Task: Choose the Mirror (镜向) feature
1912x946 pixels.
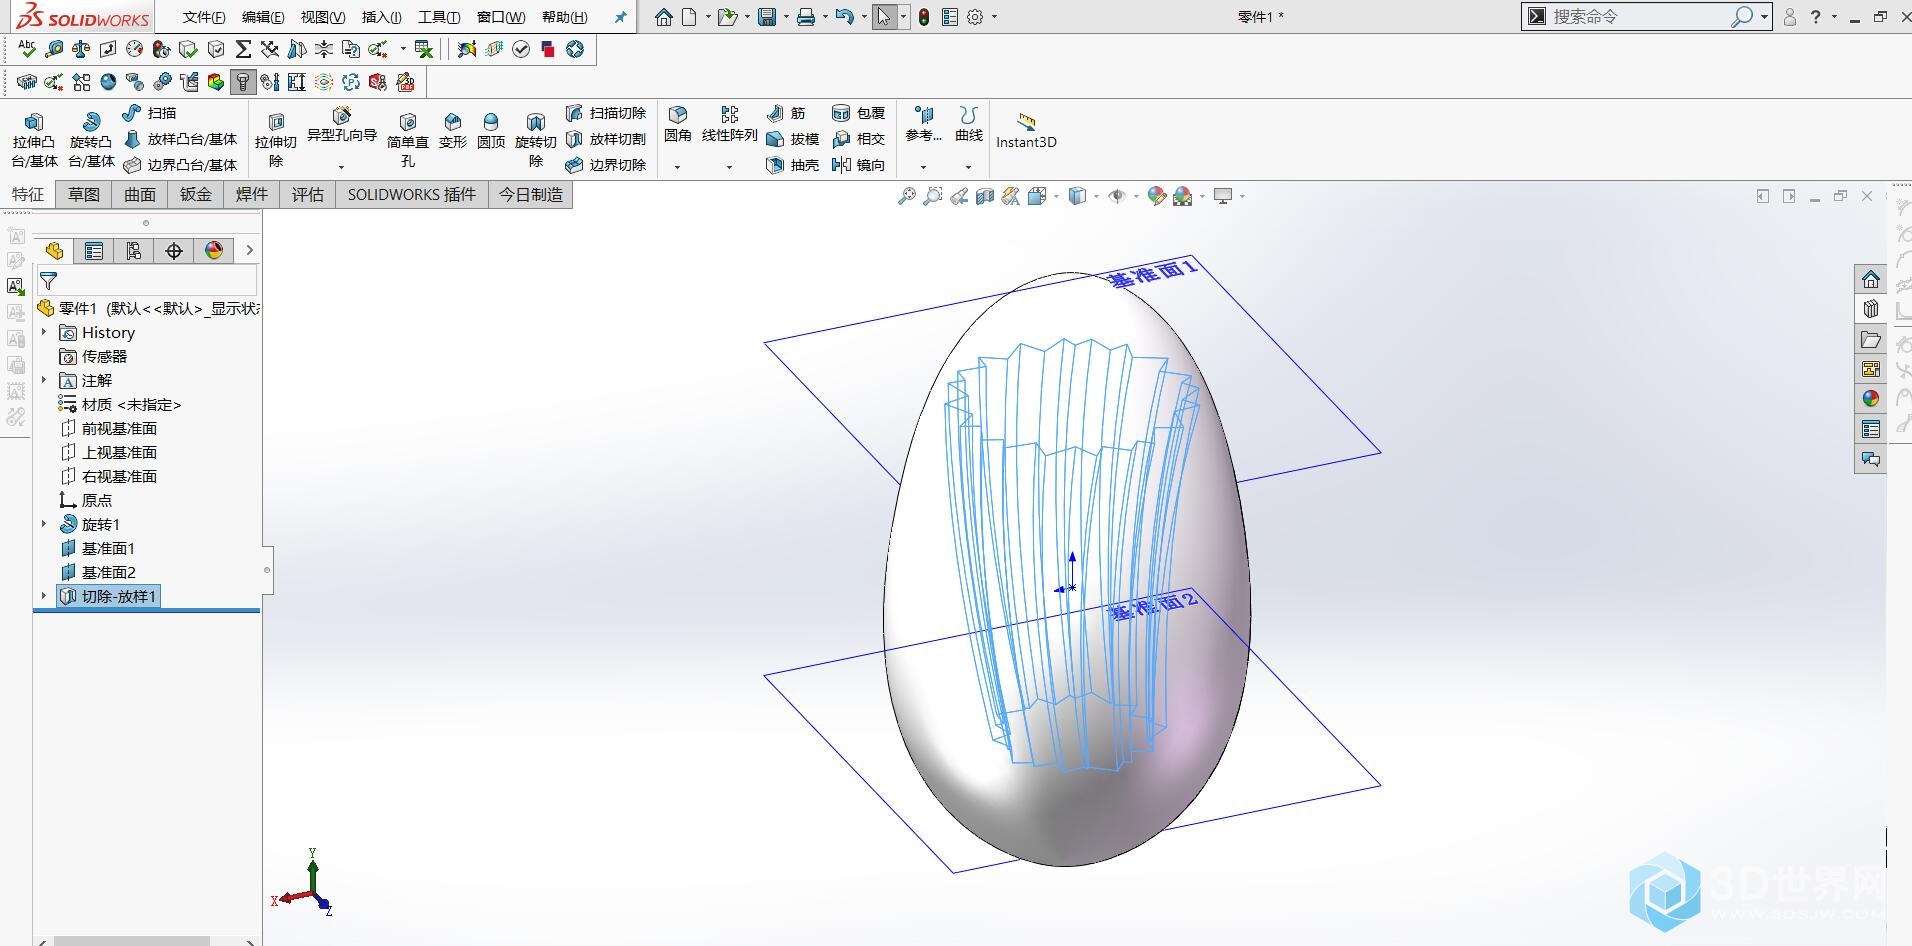Action: pyautogui.click(x=859, y=165)
